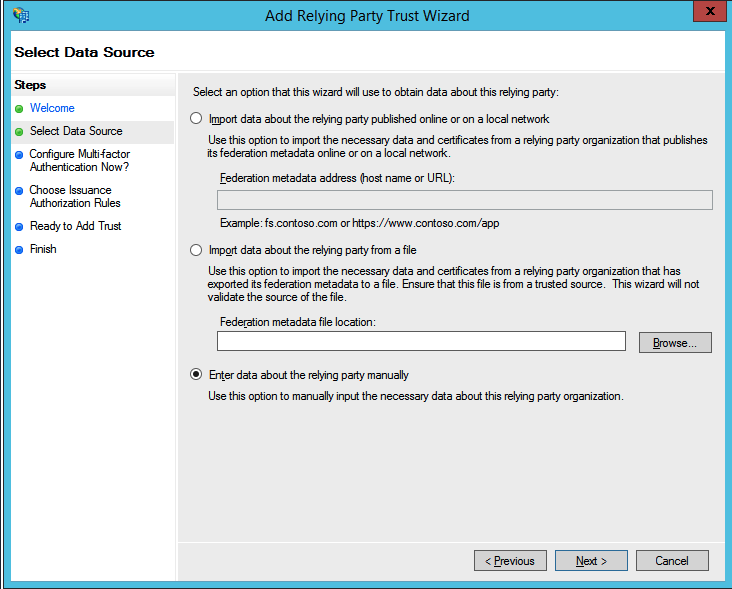Go back with the < Previous button
This screenshot has width=732, height=589.
[x=510, y=561]
